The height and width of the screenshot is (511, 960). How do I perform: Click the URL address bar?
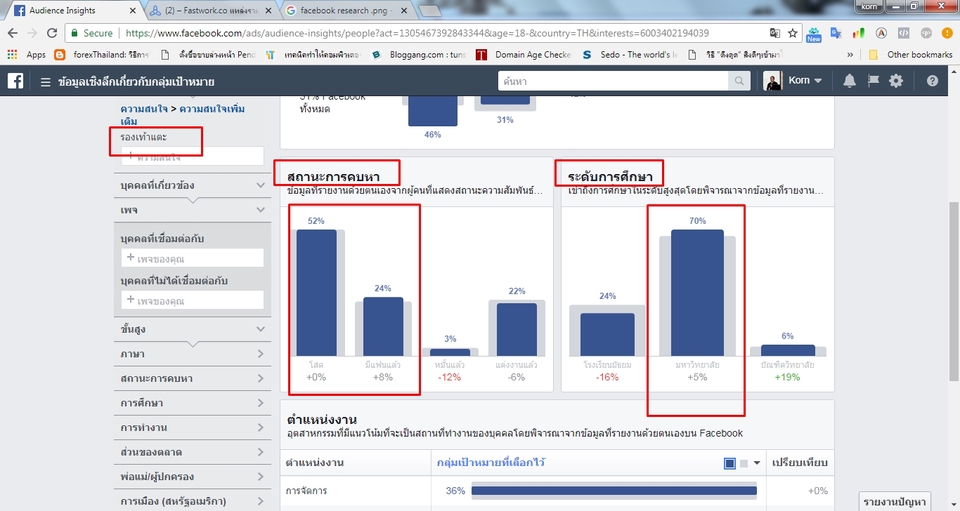coord(416,33)
